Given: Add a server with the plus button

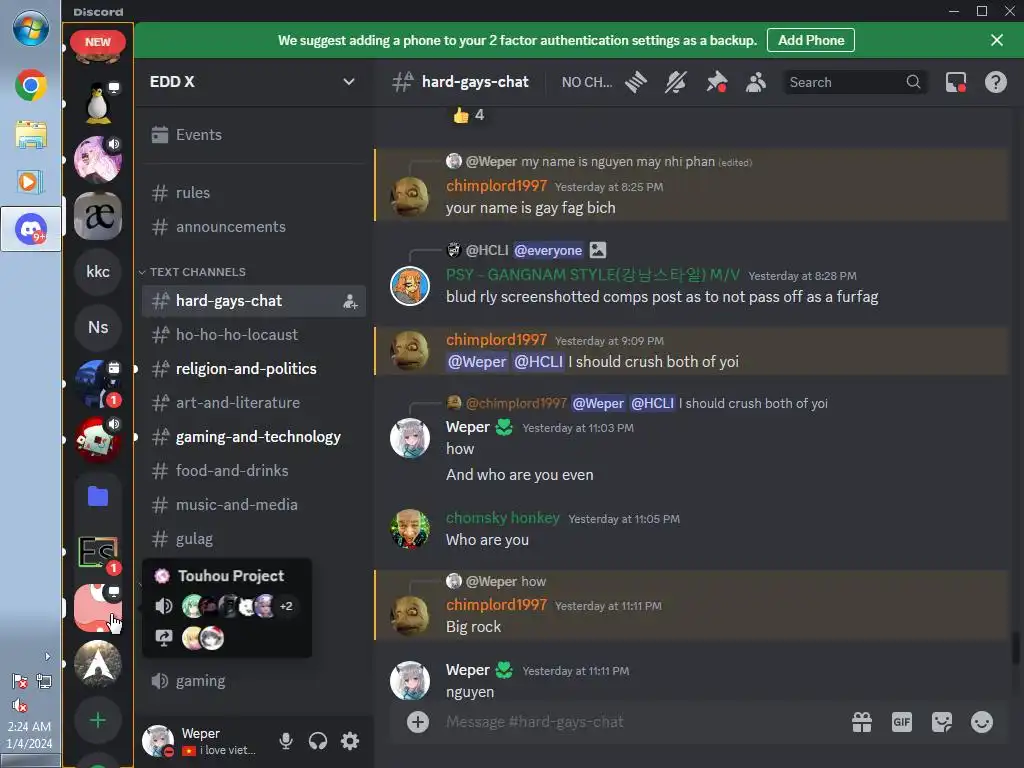Looking at the screenshot, I should pos(98,720).
